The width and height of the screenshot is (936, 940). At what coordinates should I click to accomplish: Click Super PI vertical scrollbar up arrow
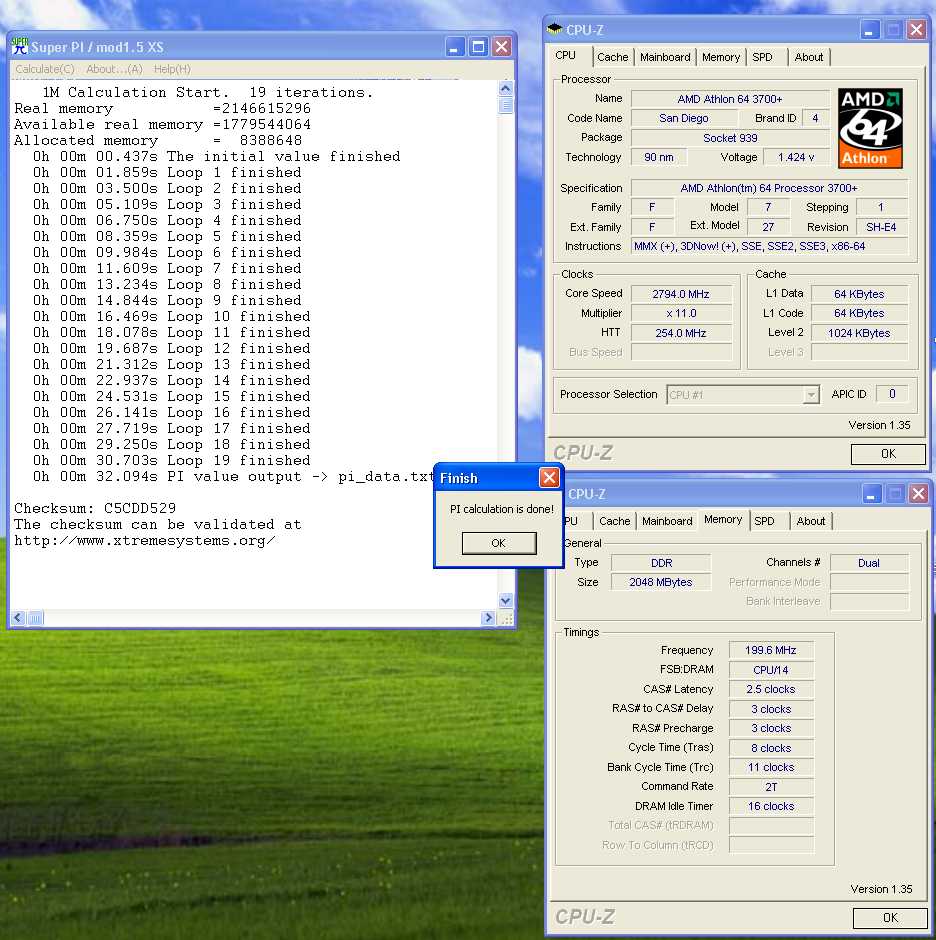[505, 89]
